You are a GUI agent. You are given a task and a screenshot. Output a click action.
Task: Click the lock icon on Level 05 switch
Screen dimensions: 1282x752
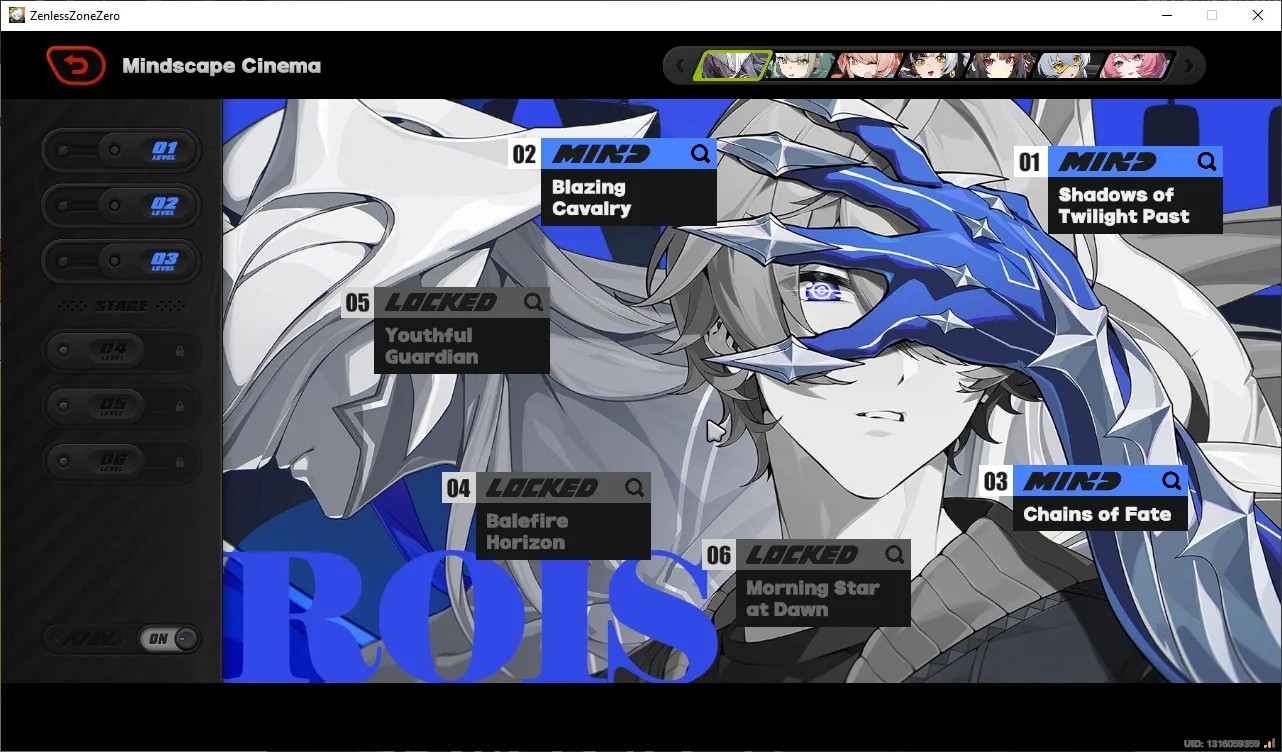click(x=180, y=406)
